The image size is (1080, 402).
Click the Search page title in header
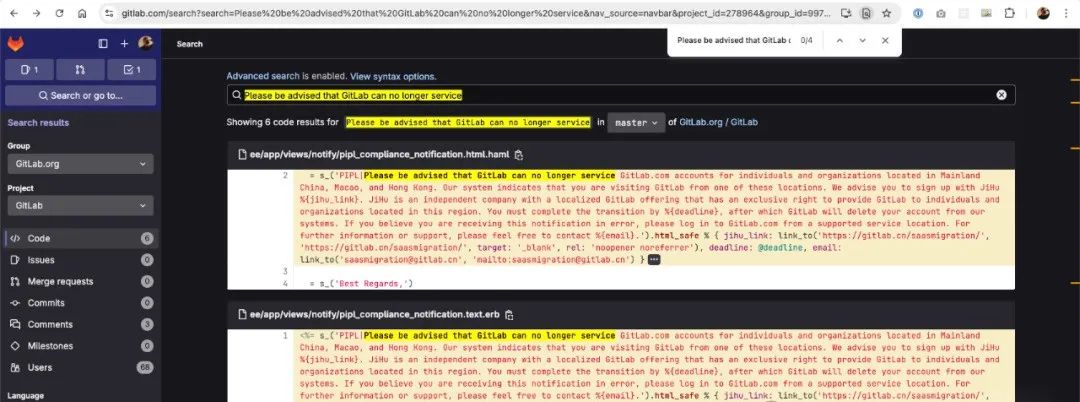(x=189, y=44)
